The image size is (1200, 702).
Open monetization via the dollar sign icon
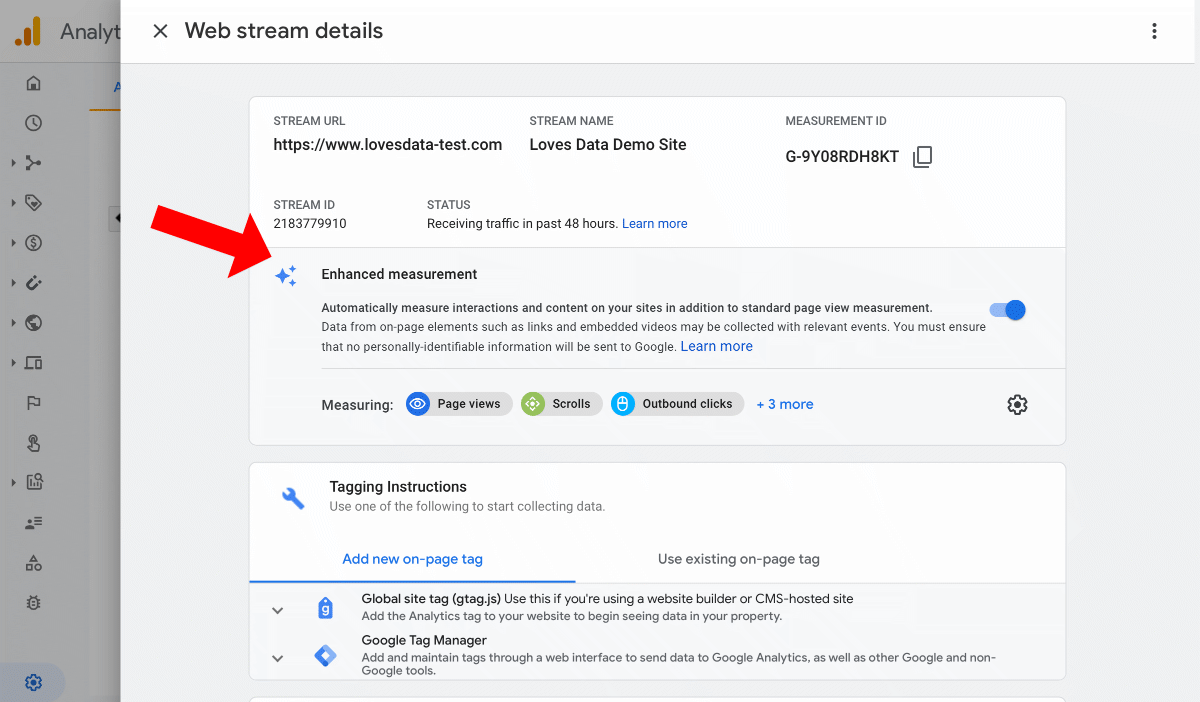(x=32, y=242)
